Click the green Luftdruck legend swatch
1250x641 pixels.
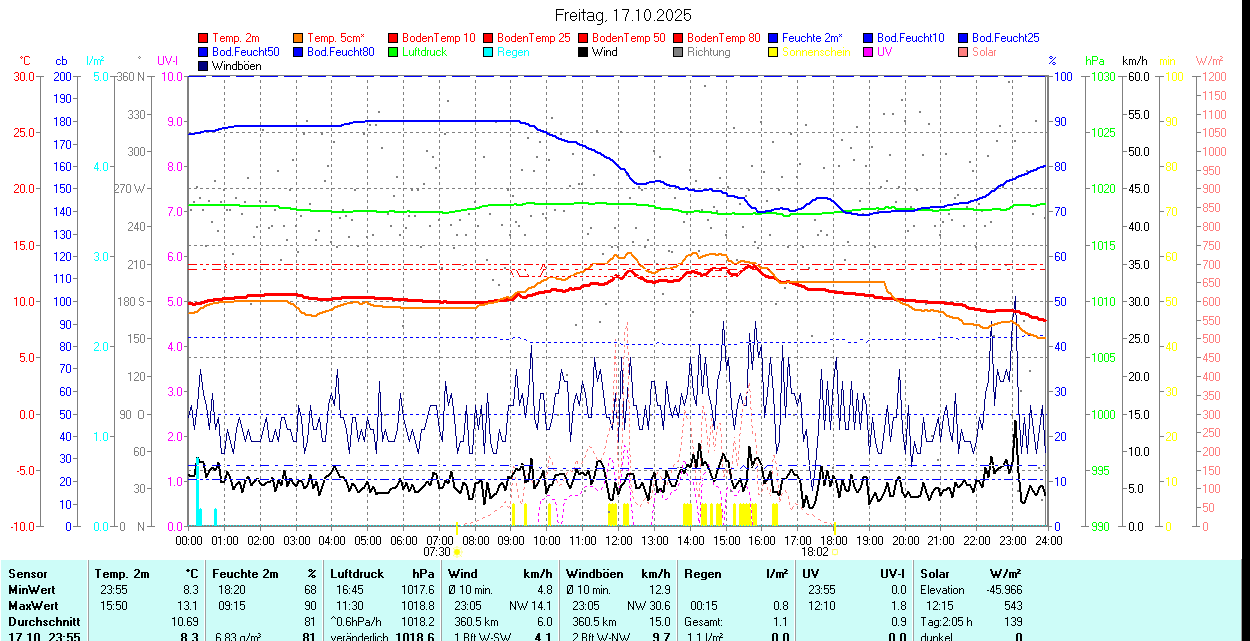click(393, 52)
